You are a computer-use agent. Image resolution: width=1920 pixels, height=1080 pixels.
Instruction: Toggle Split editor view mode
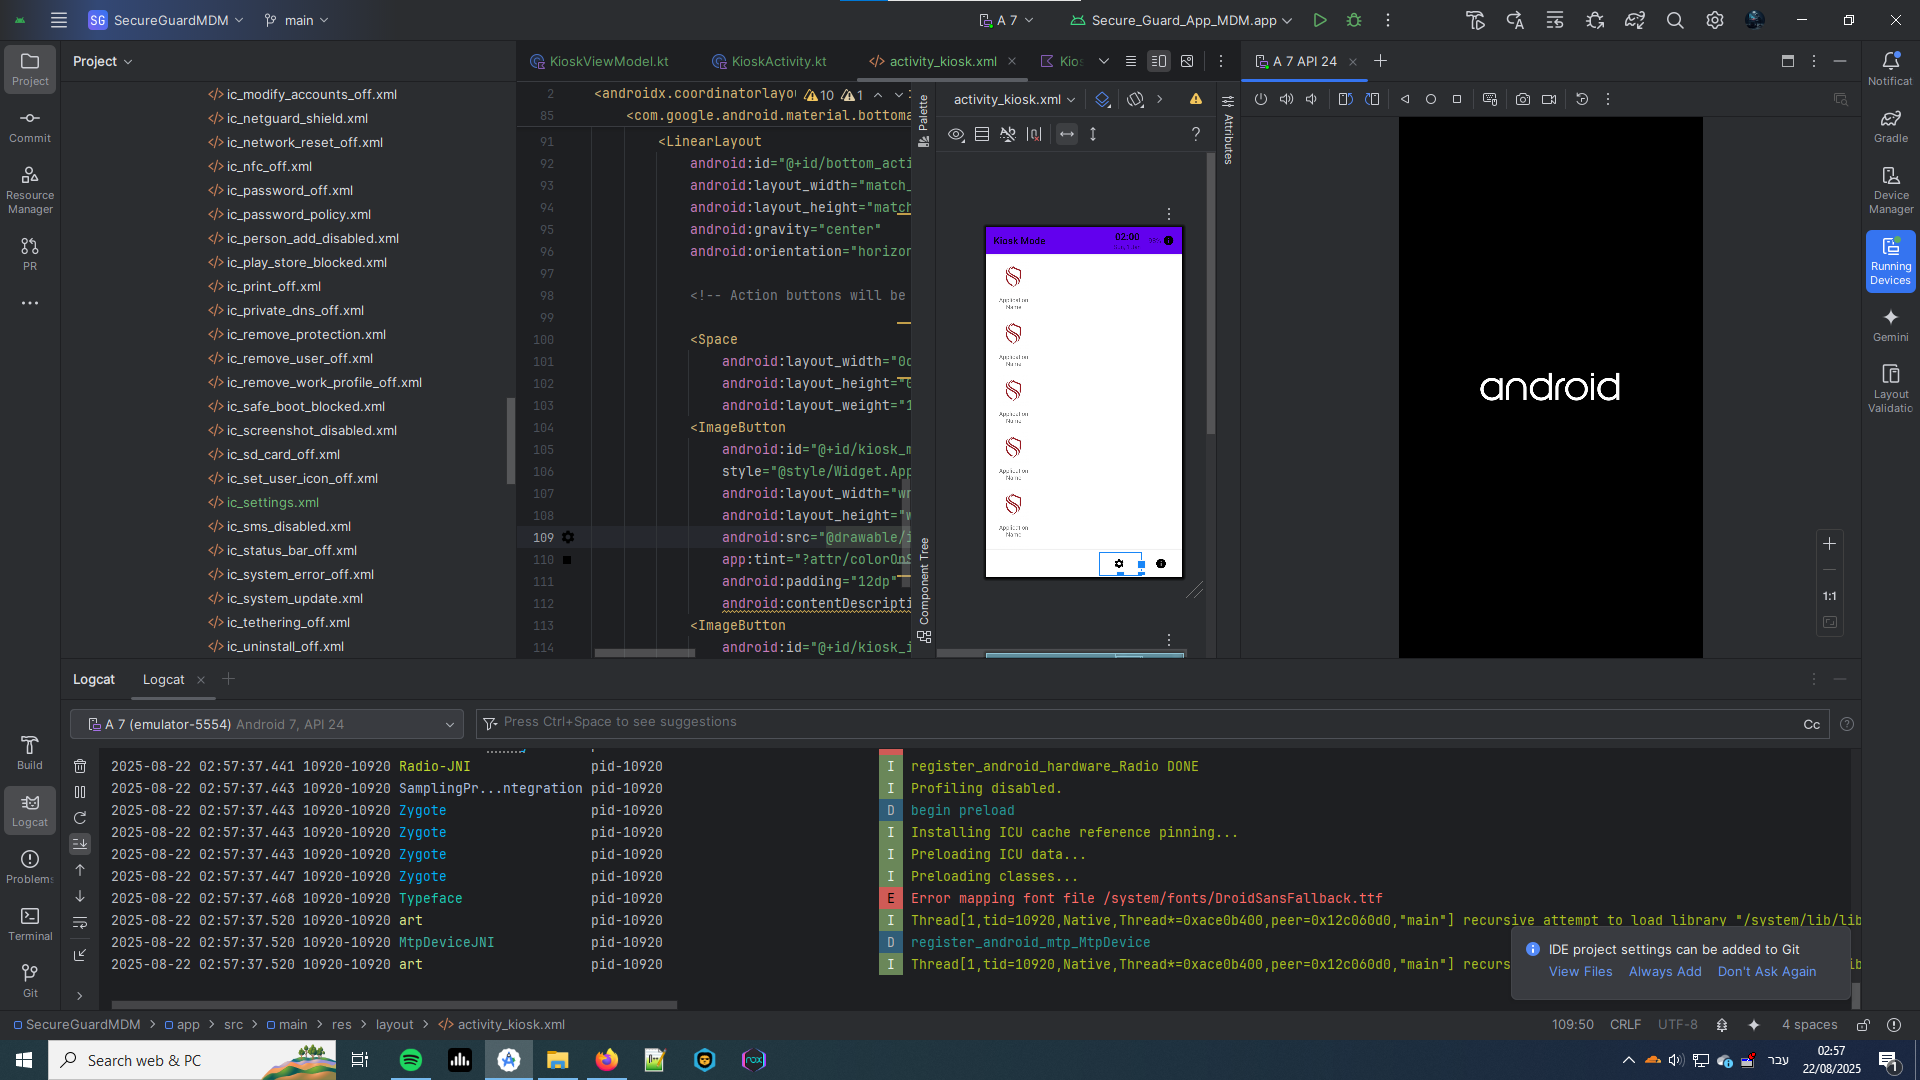pyautogui.click(x=1159, y=61)
